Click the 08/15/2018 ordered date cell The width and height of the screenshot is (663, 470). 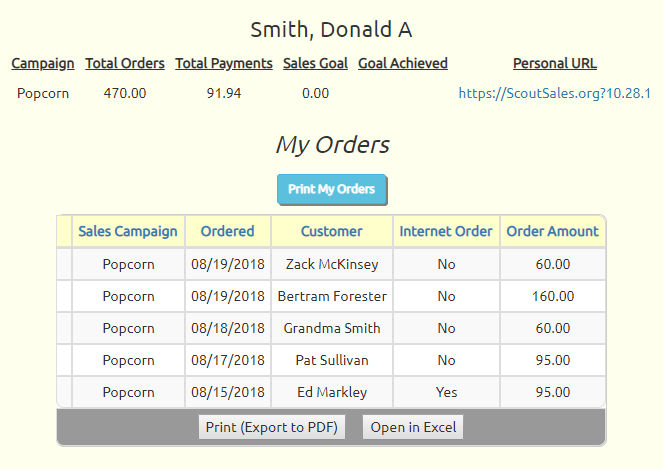pyautogui.click(x=227, y=392)
